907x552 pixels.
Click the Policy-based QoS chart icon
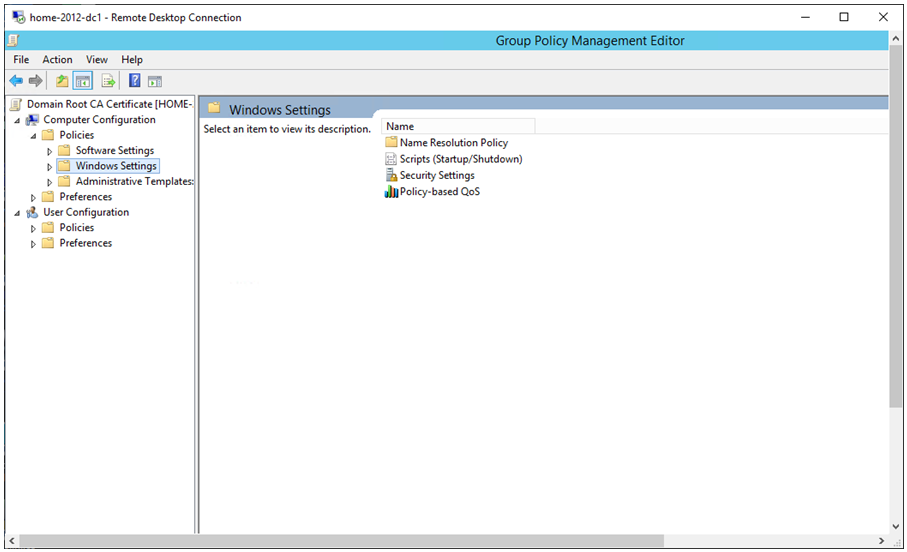[x=391, y=192]
